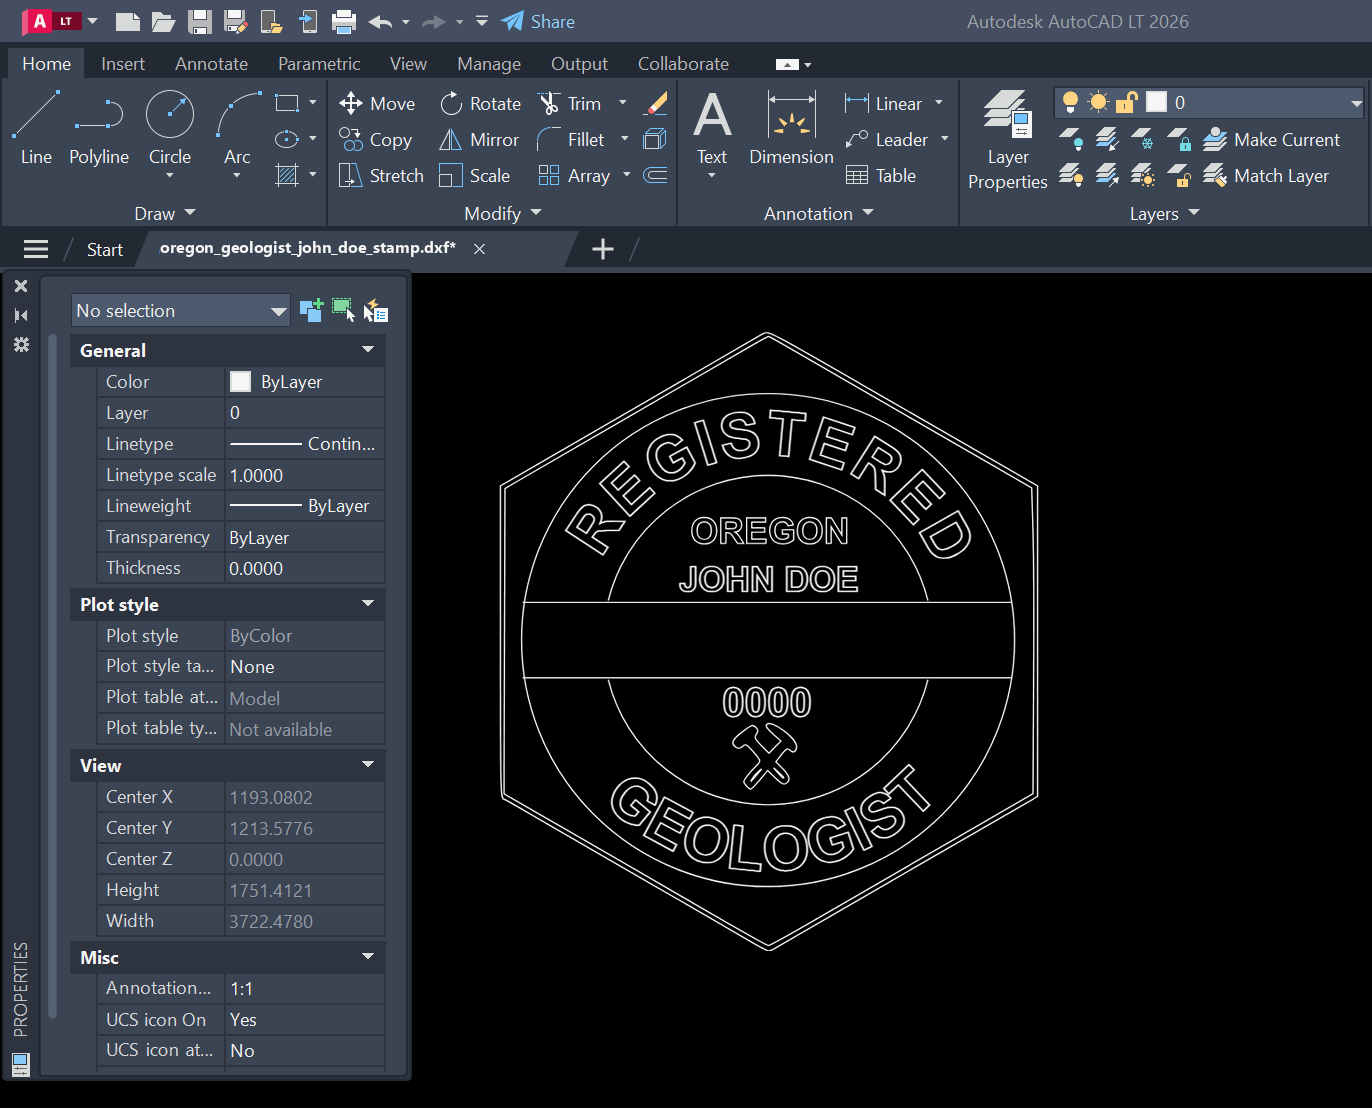Click the Copy tool

tap(376, 140)
